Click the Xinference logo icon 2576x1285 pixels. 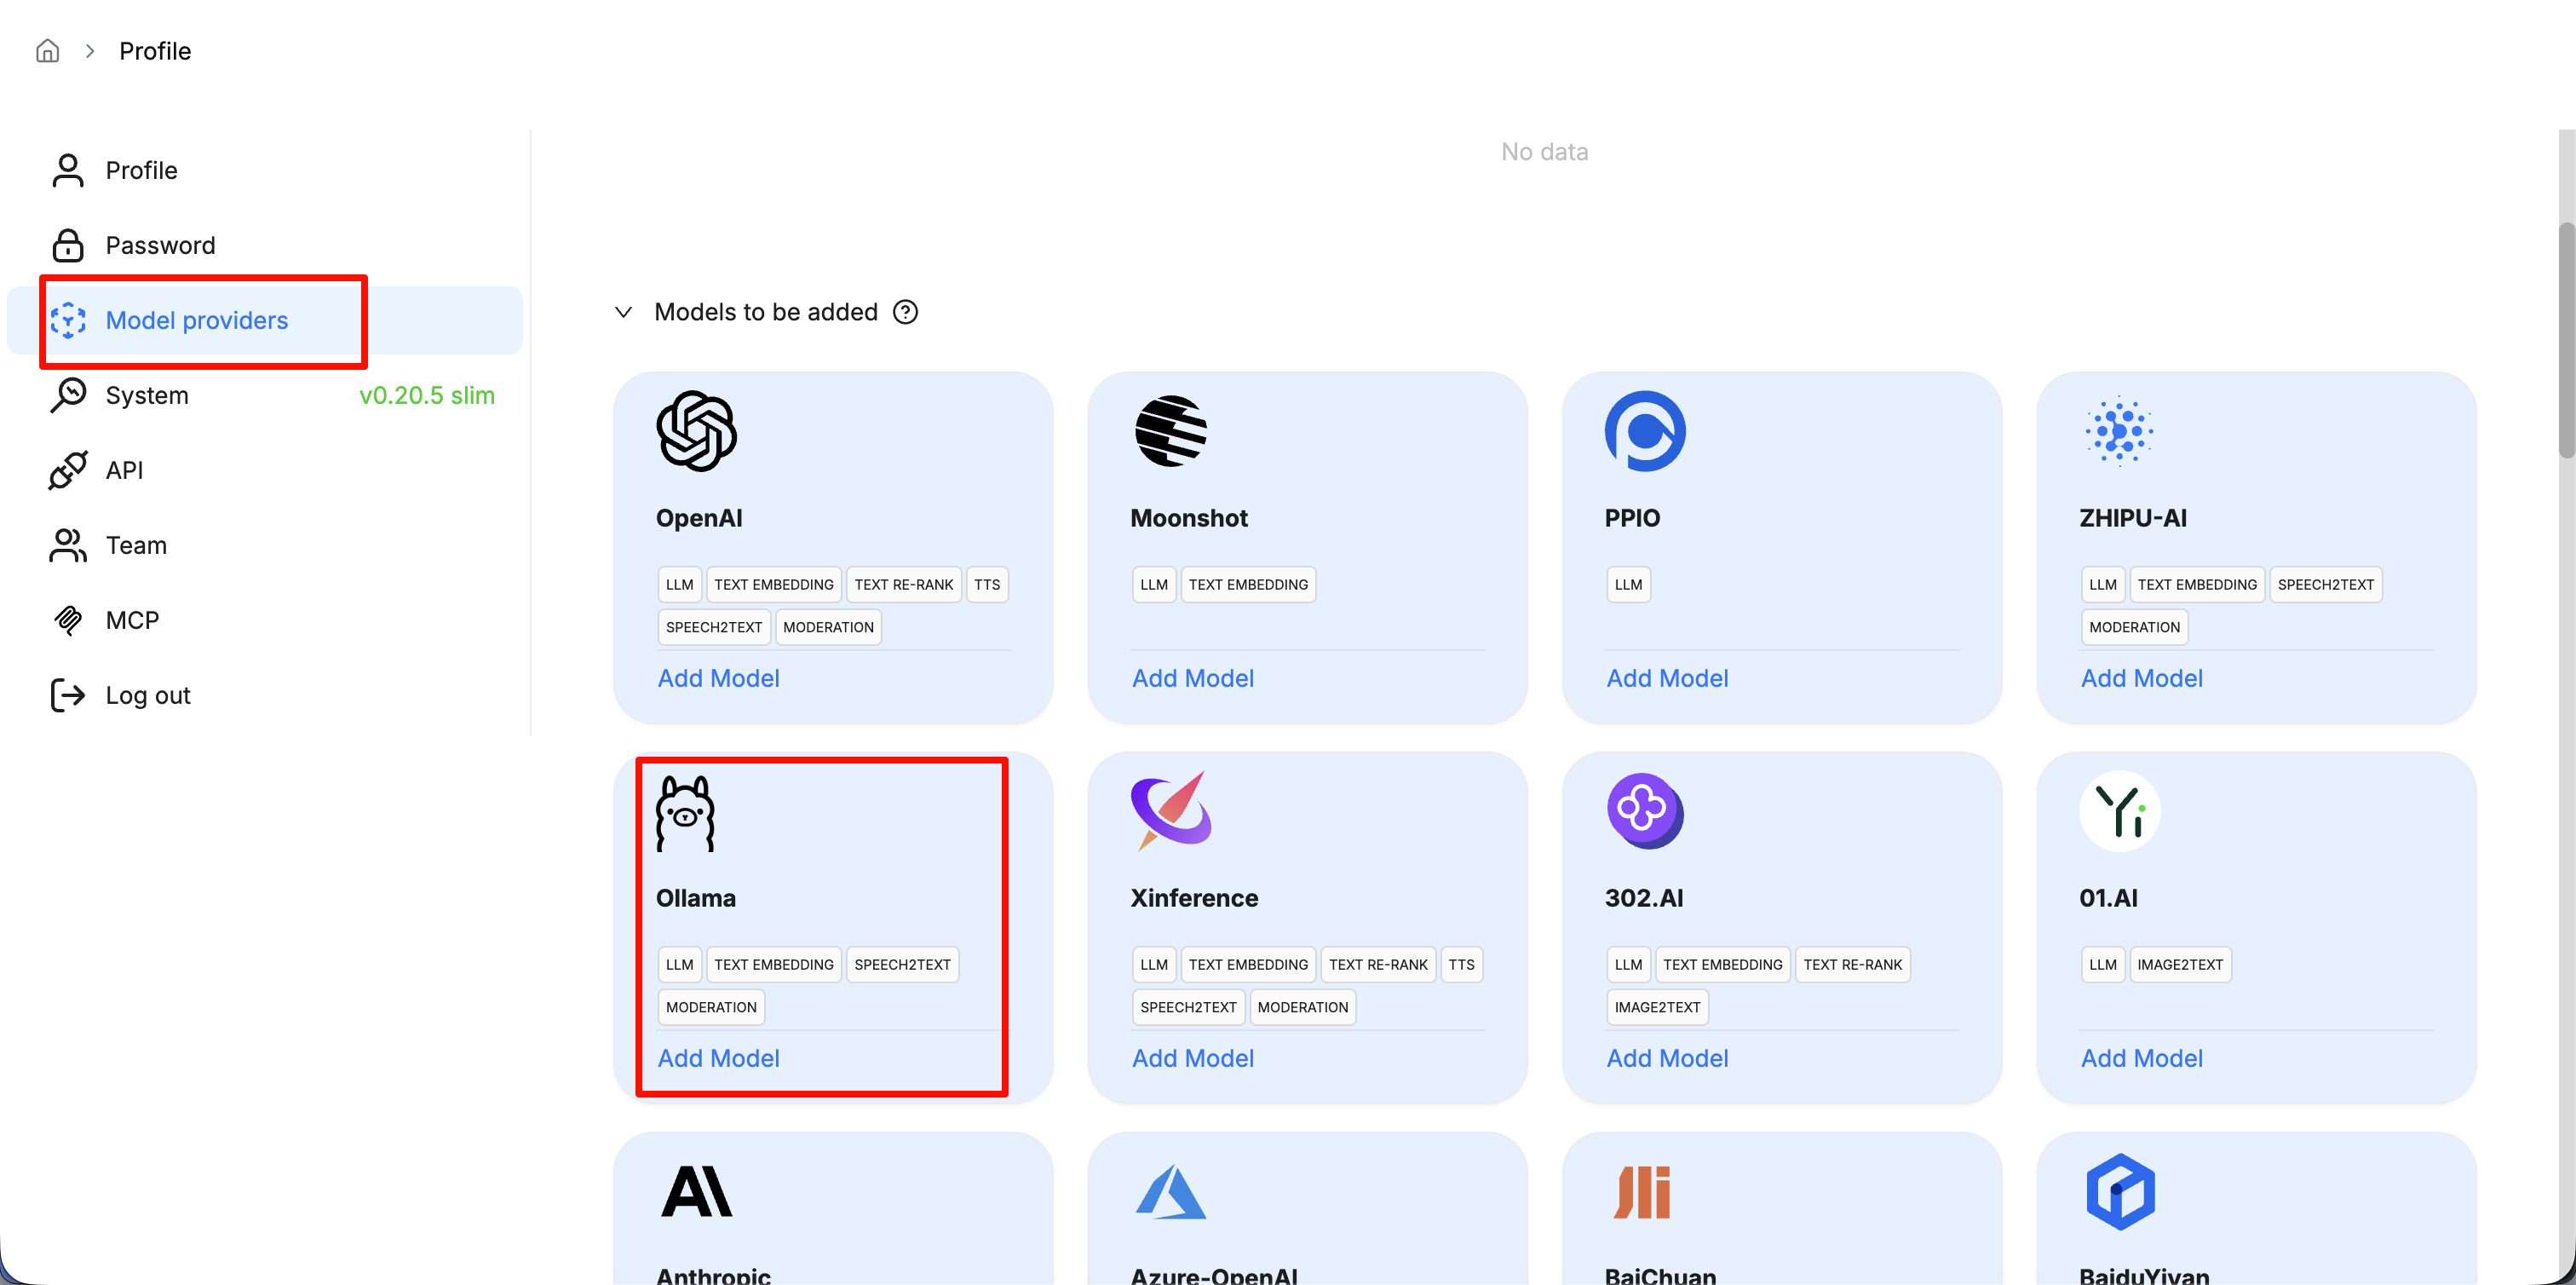click(x=1170, y=811)
